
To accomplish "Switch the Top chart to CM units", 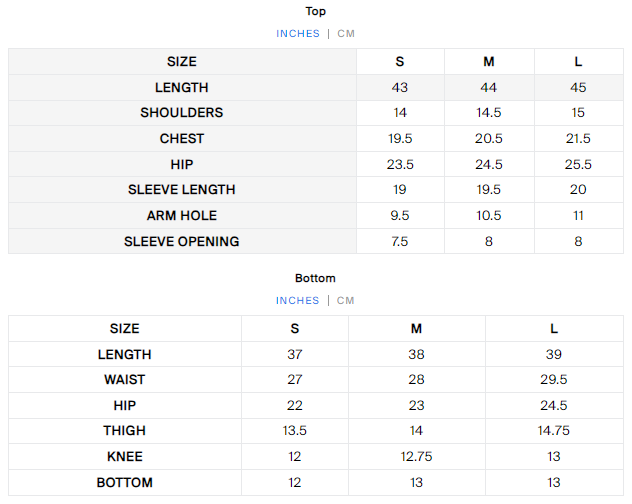I will coord(346,33).
